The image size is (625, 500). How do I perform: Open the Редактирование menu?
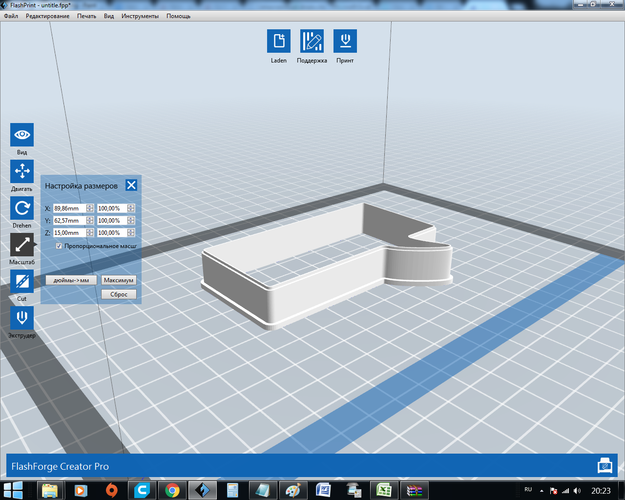click(47, 16)
